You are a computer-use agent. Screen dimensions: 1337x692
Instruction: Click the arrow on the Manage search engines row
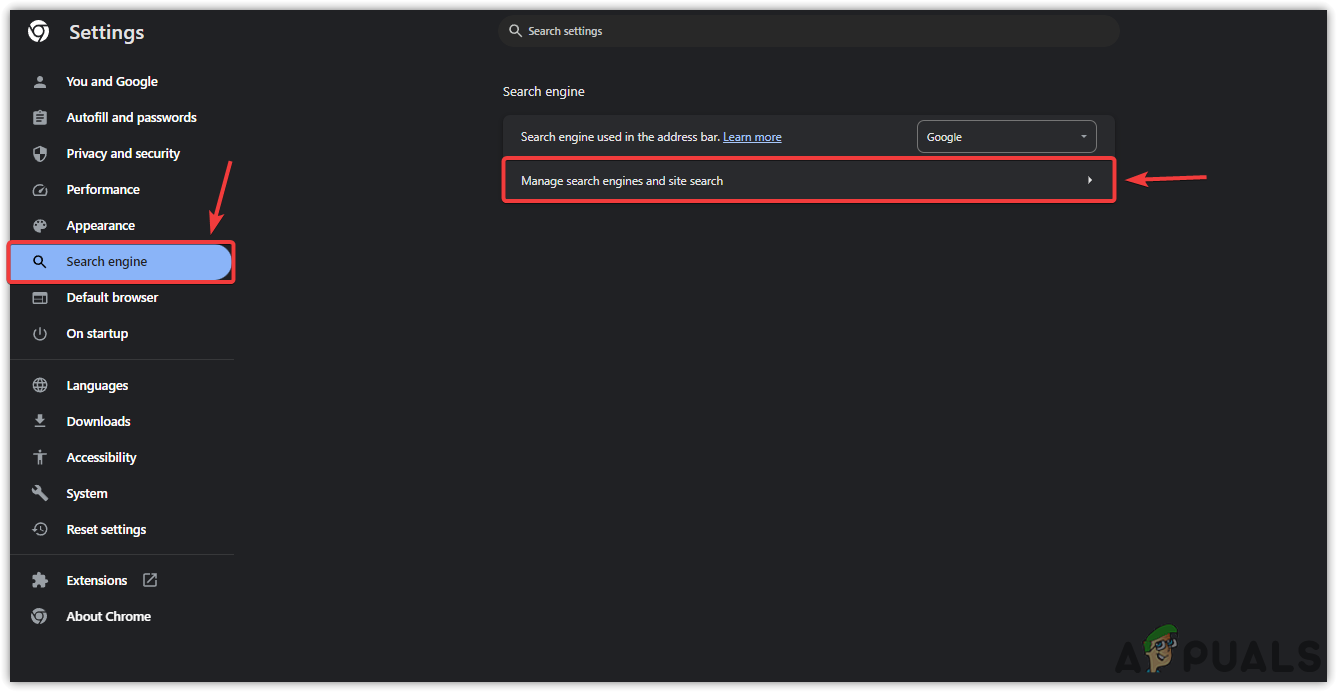coord(1090,181)
